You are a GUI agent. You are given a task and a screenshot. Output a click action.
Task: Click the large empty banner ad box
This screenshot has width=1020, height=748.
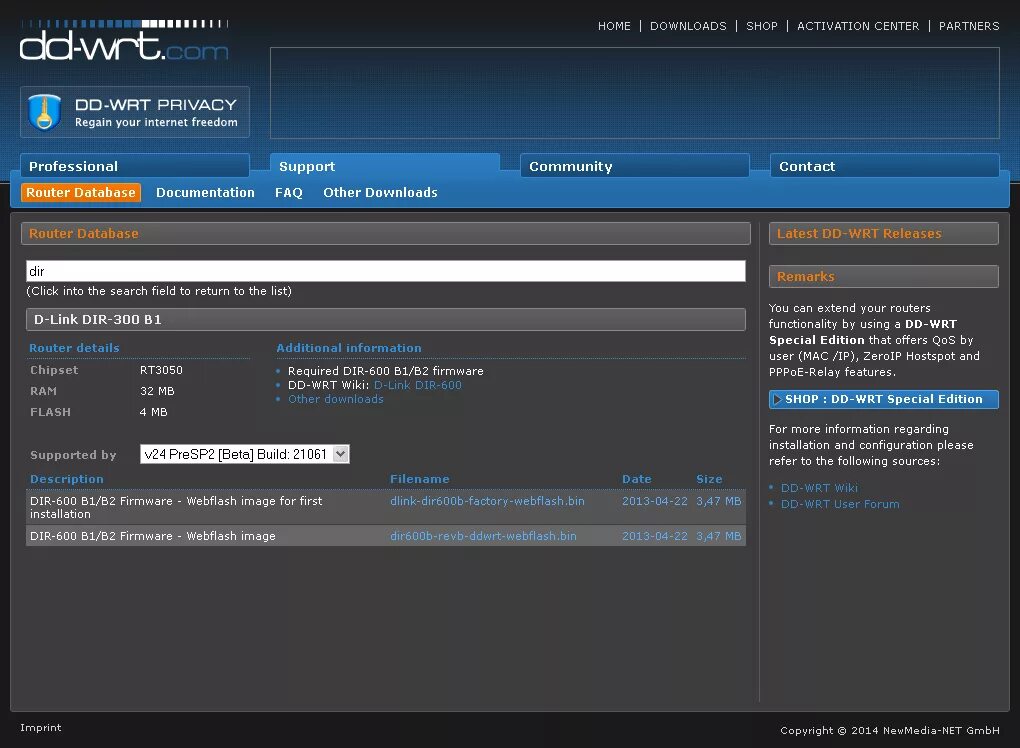635,92
